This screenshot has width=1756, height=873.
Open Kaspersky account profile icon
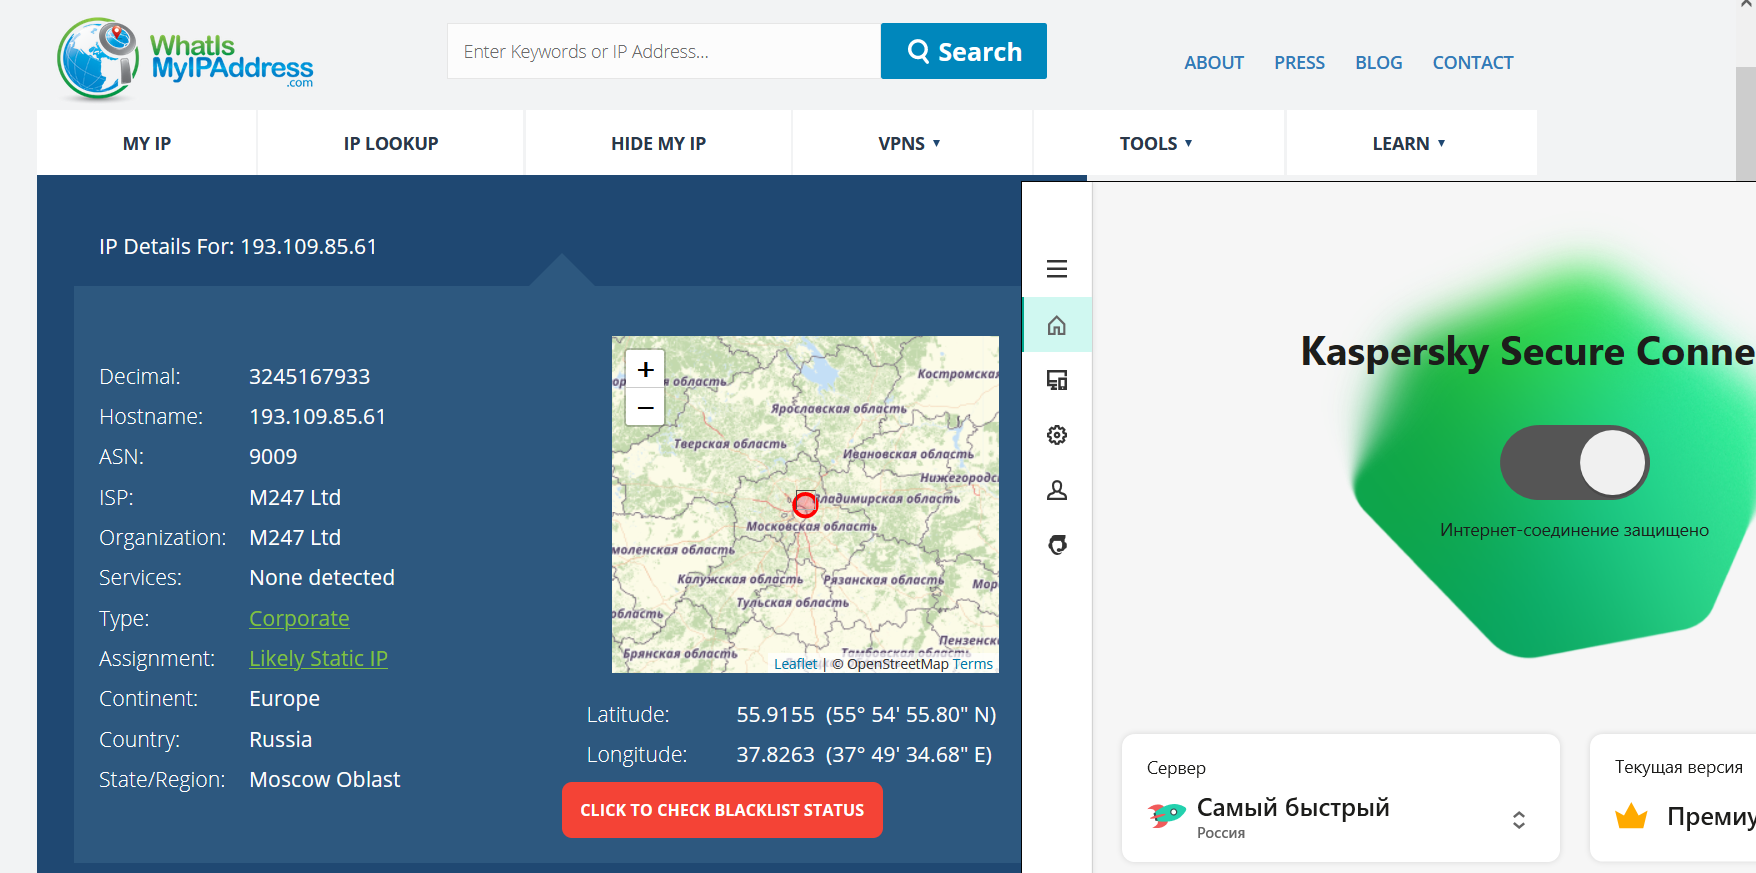coord(1057,490)
